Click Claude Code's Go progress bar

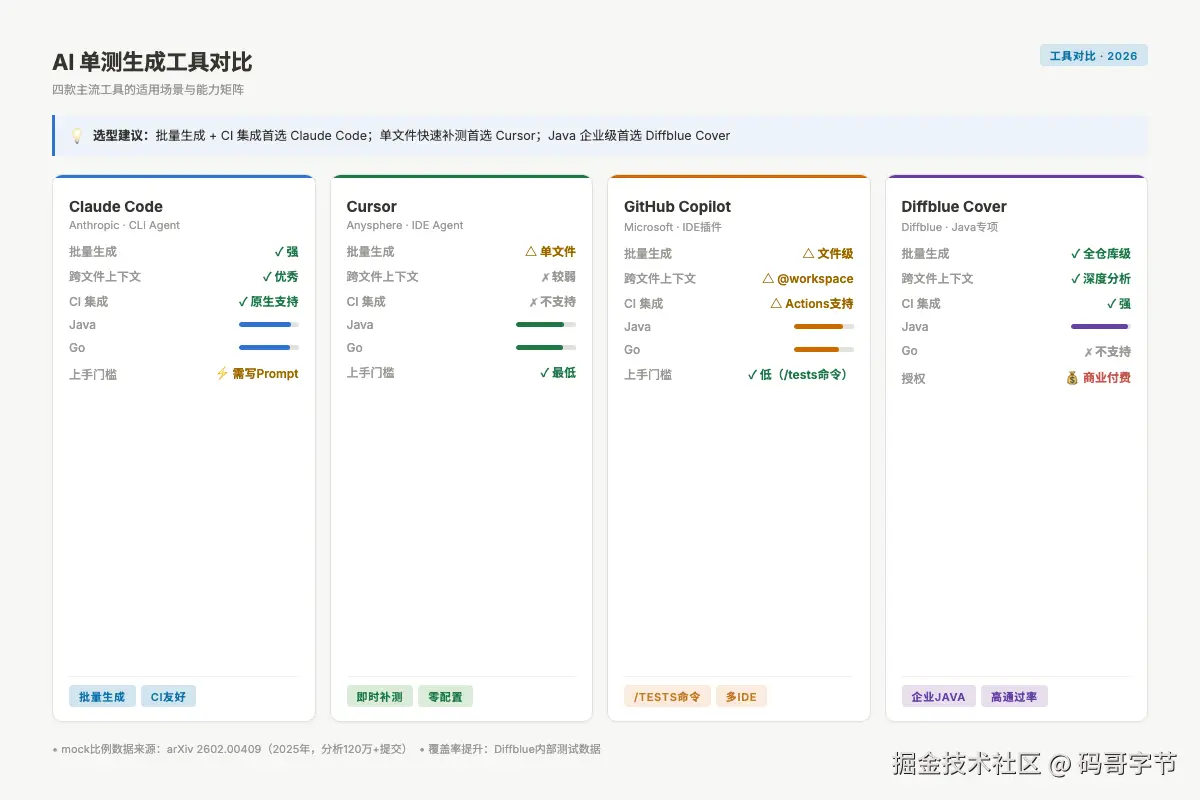pyautogui.click(x=269, y=348)
